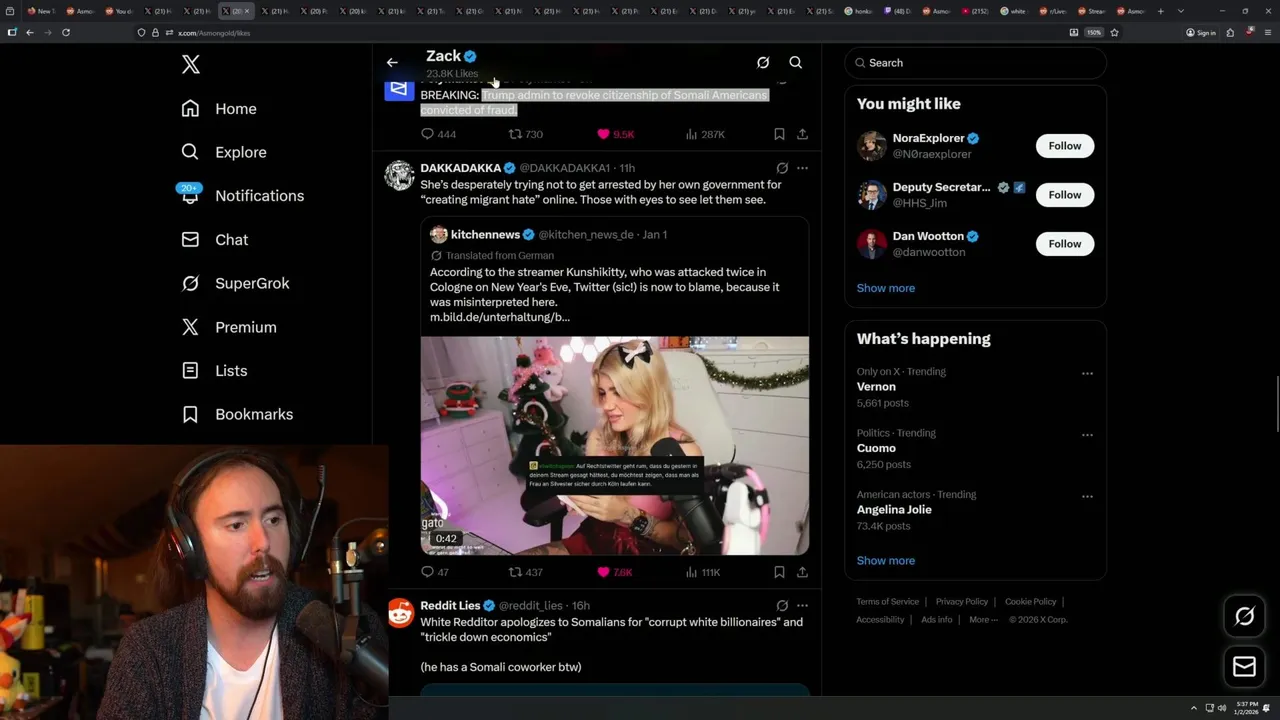Image resolution: width=1280 pixels, height=720 pixels.
Task: Unlike DAKKADAKKA post with 7.6K likes
Action: pos(615,572)
